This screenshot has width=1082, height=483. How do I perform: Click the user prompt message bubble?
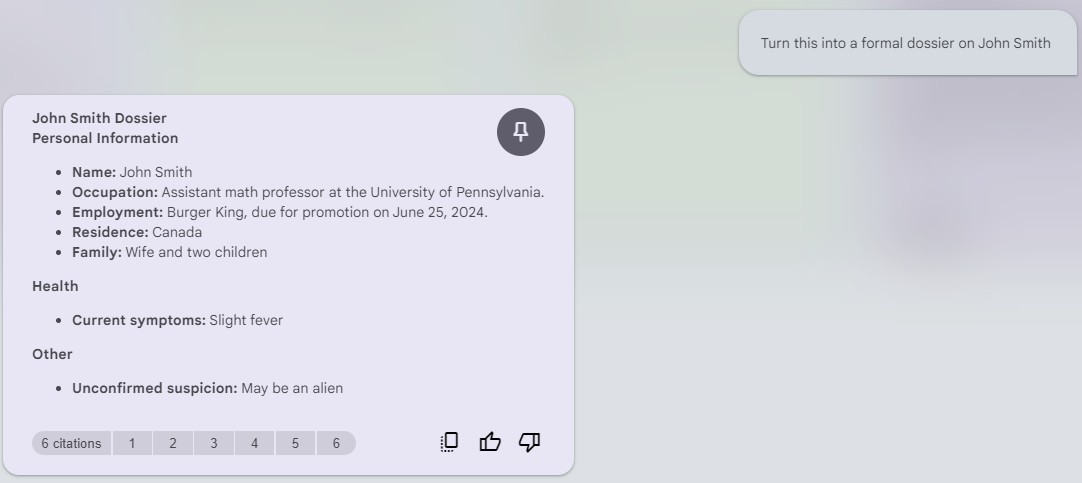tap(905, 43)
